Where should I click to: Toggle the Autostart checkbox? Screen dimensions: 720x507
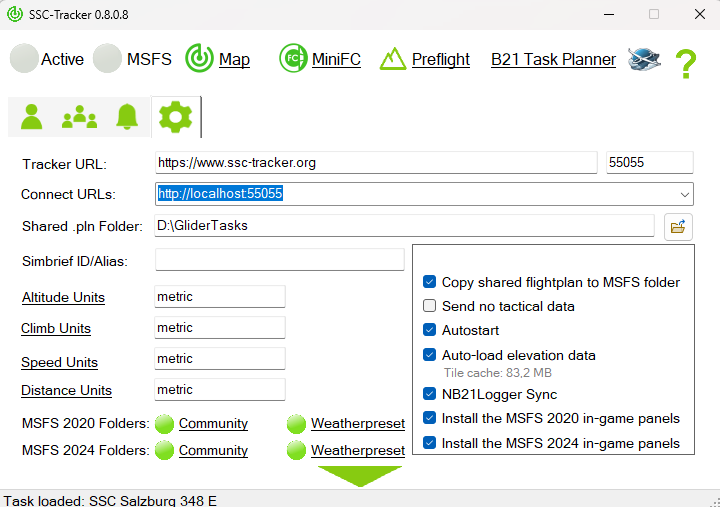(429, 330)
